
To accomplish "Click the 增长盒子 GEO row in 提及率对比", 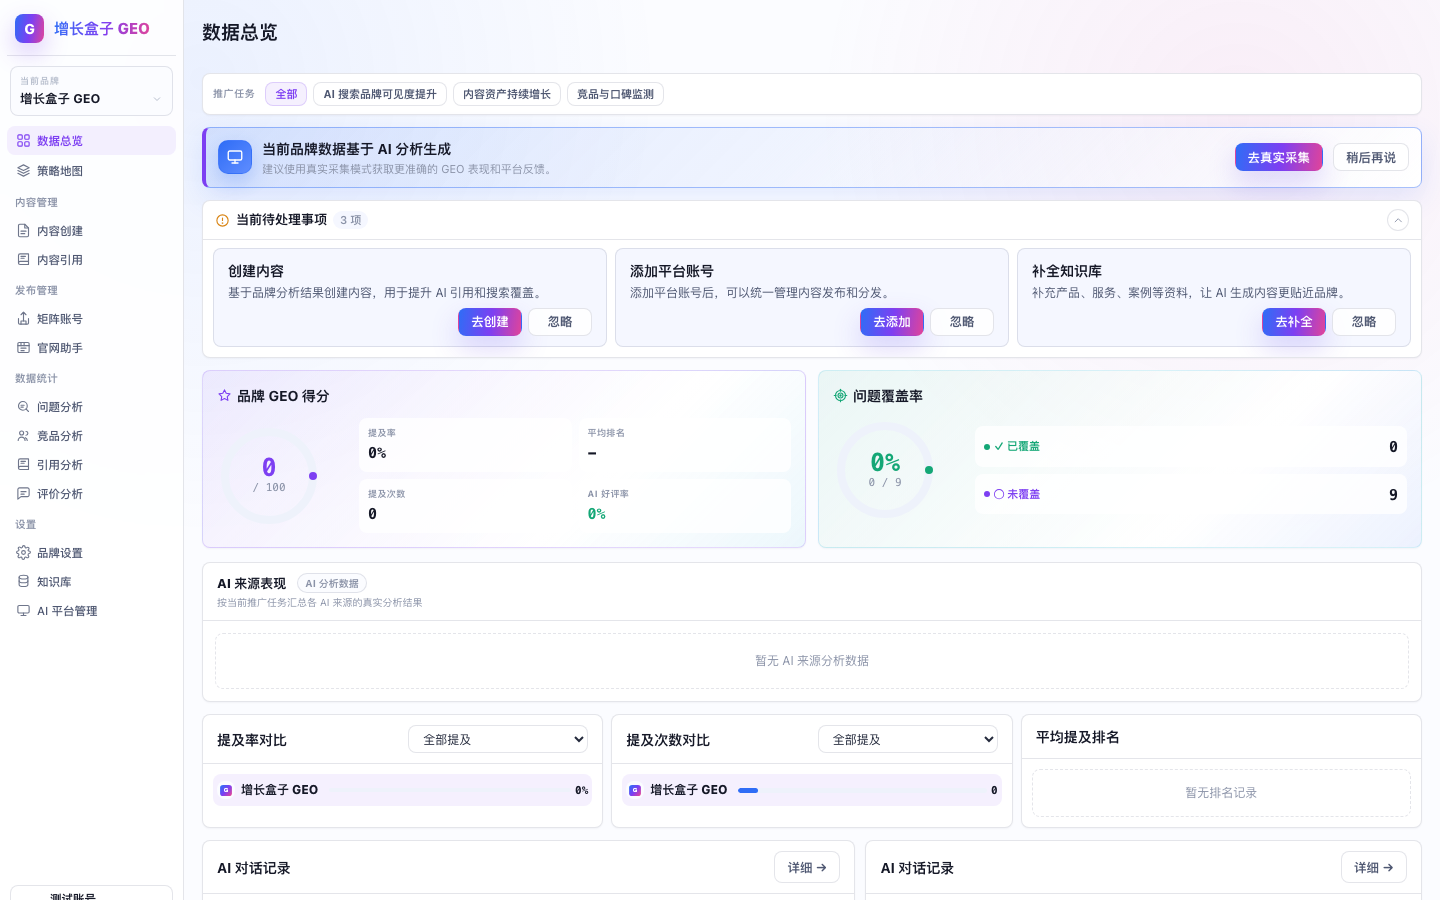I will tap(402, 790).
